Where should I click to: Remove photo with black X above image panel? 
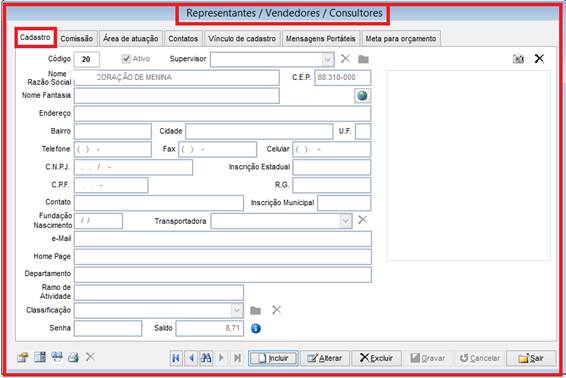pyautogui.click(x=539, y=58)
